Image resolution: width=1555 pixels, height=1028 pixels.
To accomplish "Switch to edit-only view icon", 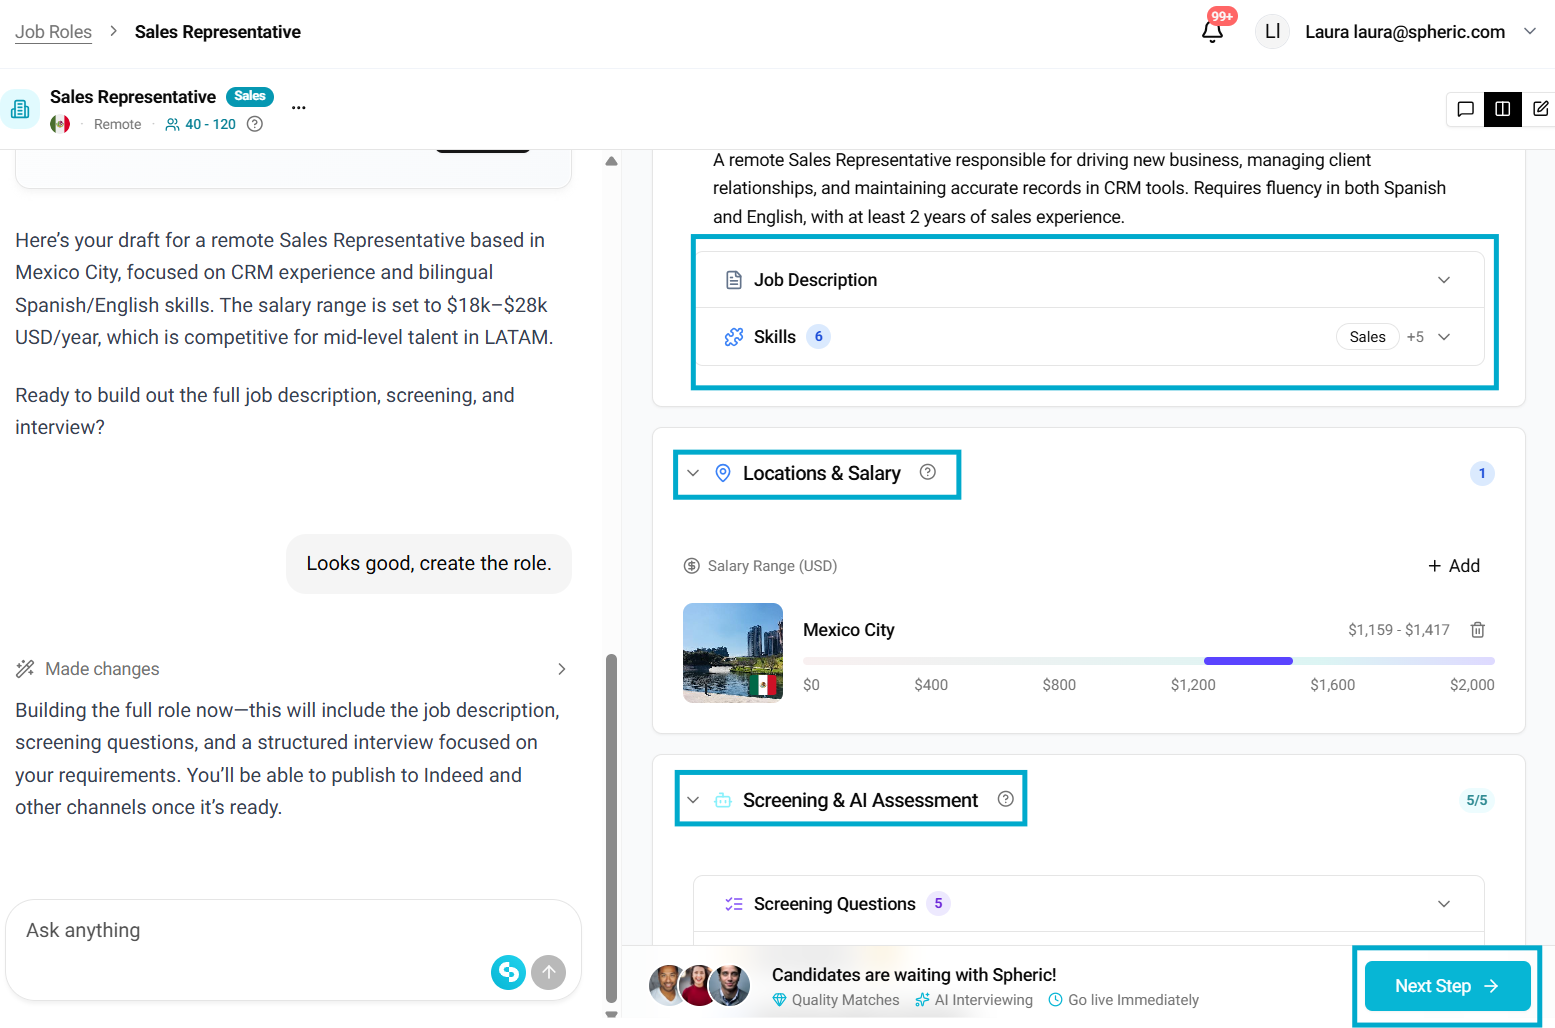I will coord(1540,109).
